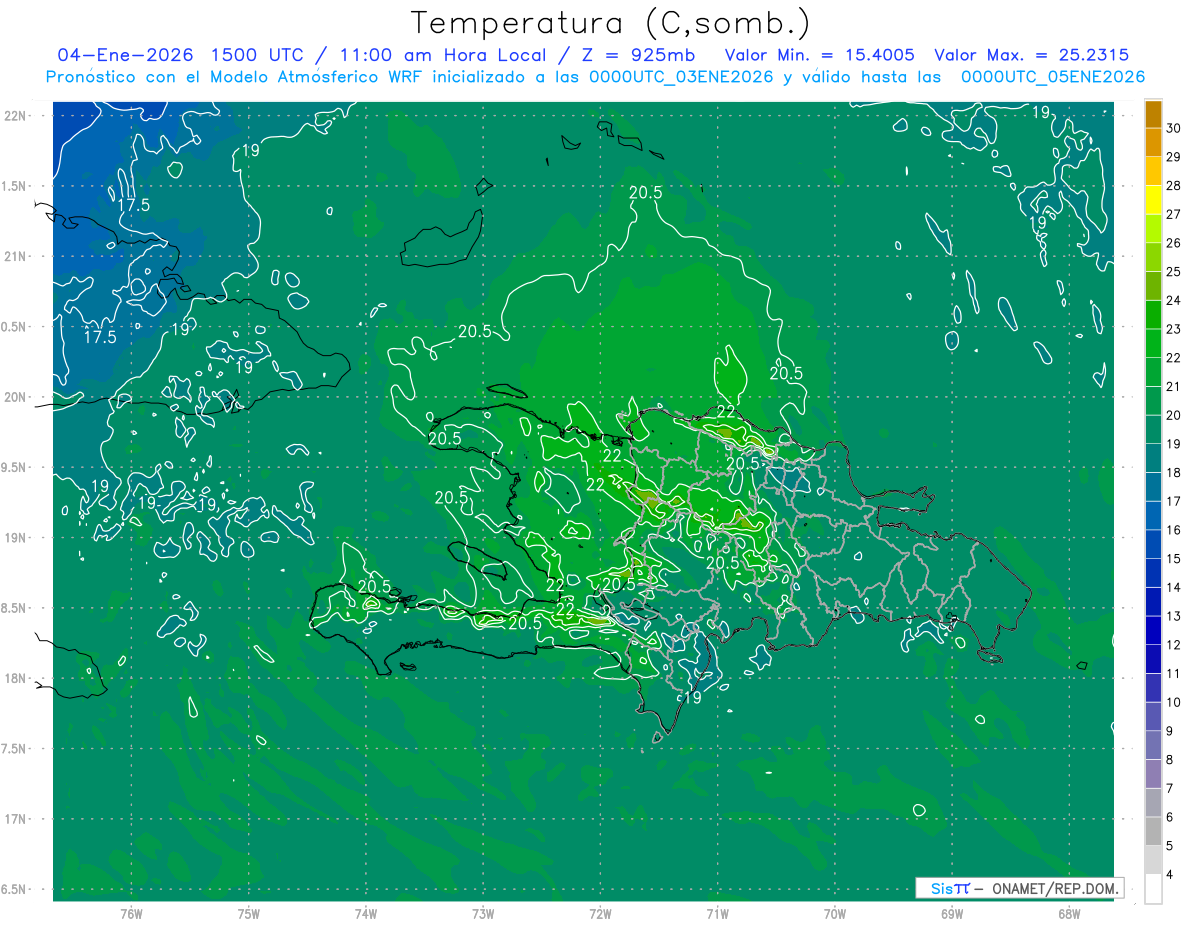This screenshot has height=927, width=1200.
Task: Click the "21N" latitude label
Action: pos(17,256)
